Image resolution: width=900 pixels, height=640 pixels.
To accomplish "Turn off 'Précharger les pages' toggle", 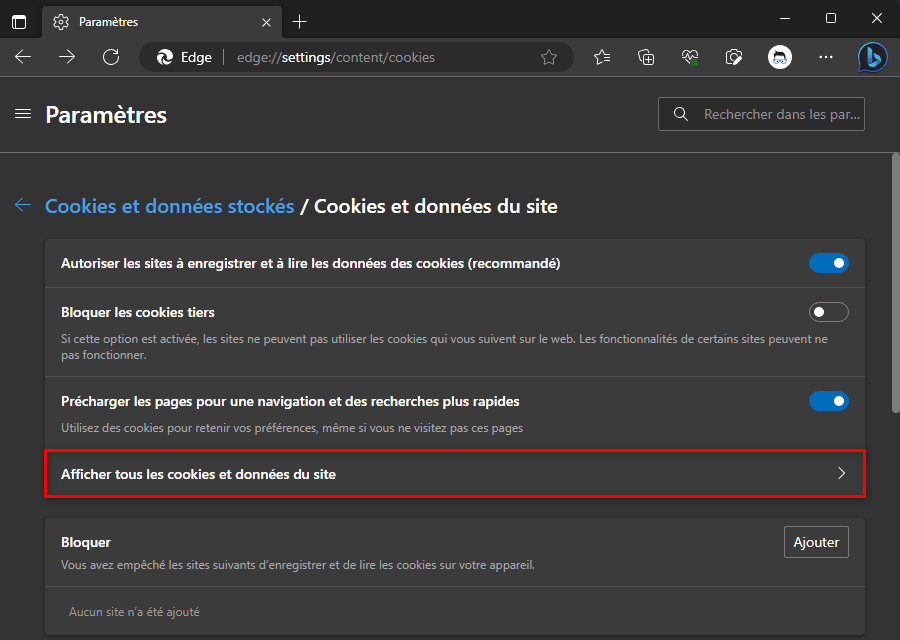I will [828, 401].
